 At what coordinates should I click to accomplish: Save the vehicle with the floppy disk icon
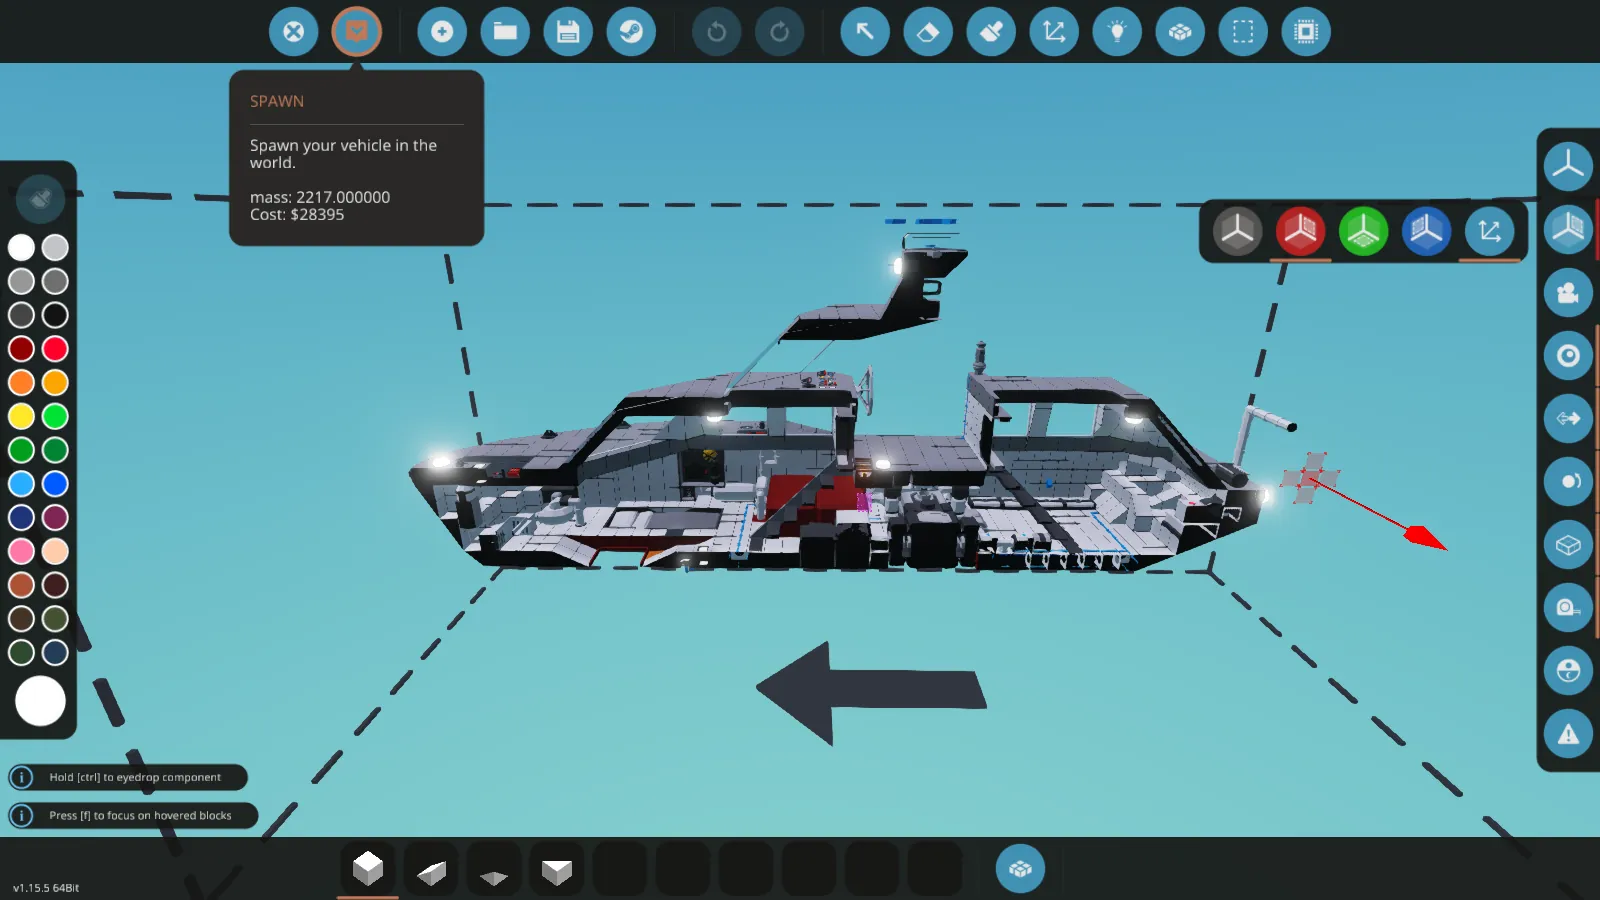[x=568, y=32]
